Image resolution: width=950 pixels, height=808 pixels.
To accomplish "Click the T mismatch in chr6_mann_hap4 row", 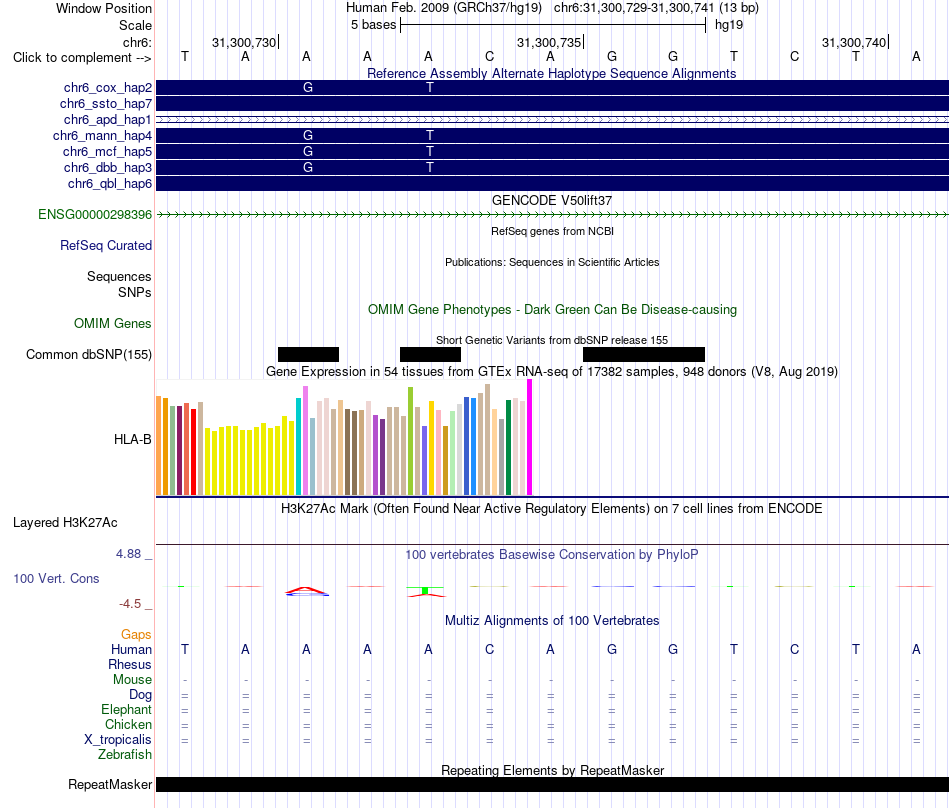I will pyautogui.click(x=430, y=136).
